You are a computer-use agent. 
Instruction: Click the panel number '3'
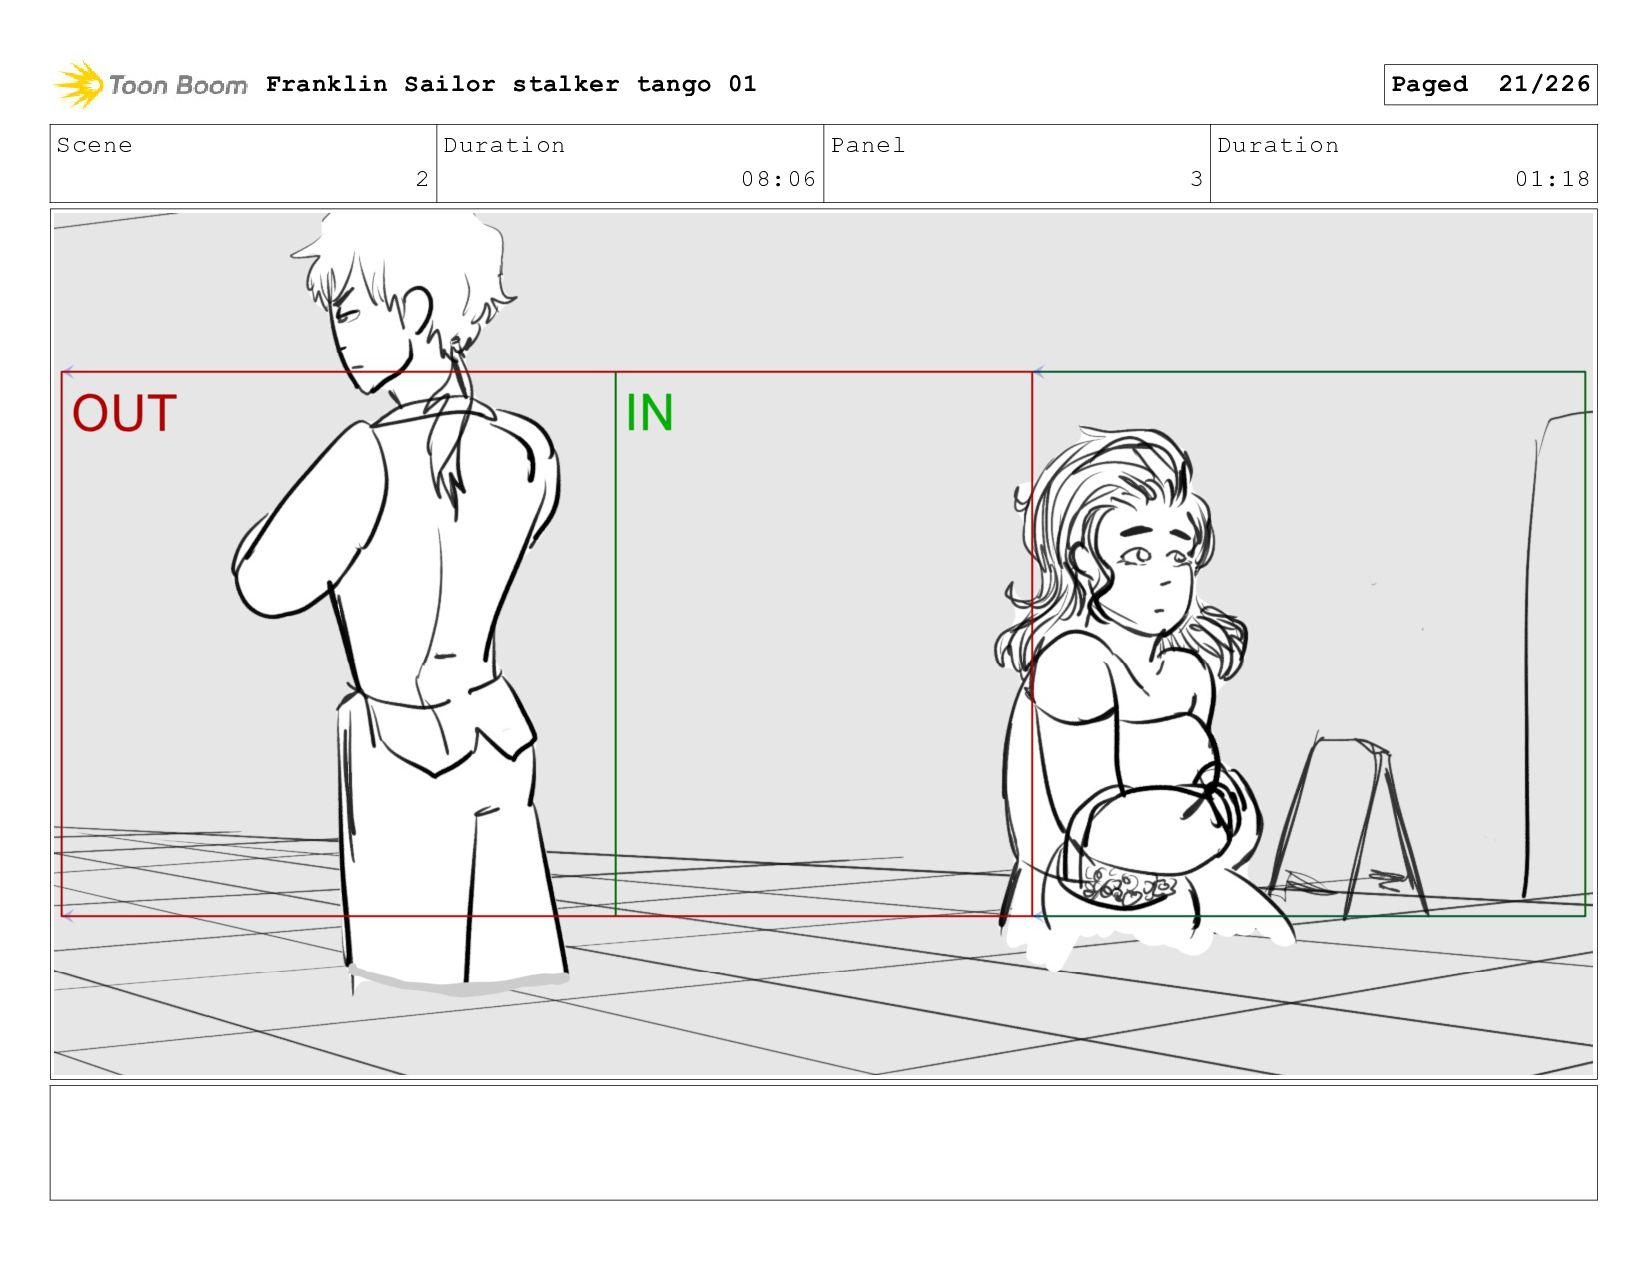1196,179
